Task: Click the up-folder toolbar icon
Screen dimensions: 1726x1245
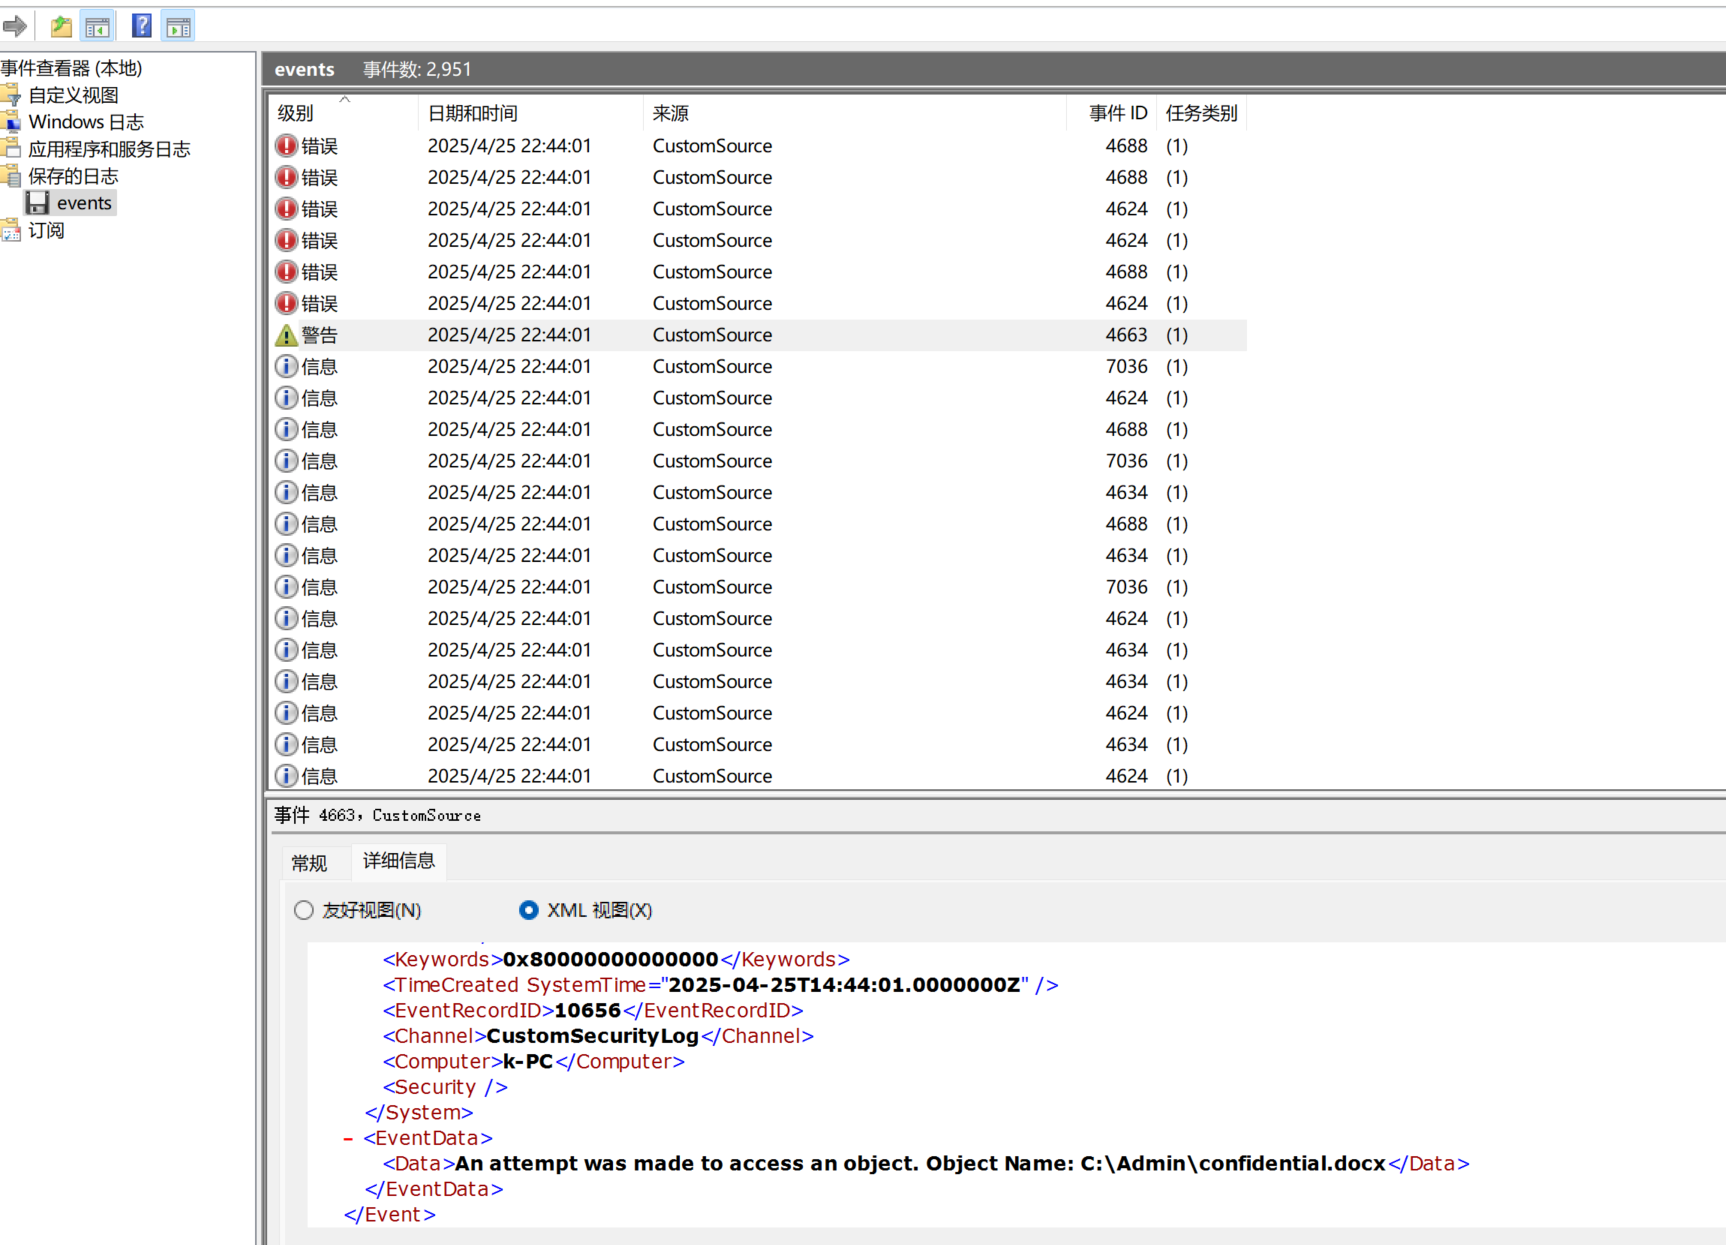Action: tap(61, 26)
